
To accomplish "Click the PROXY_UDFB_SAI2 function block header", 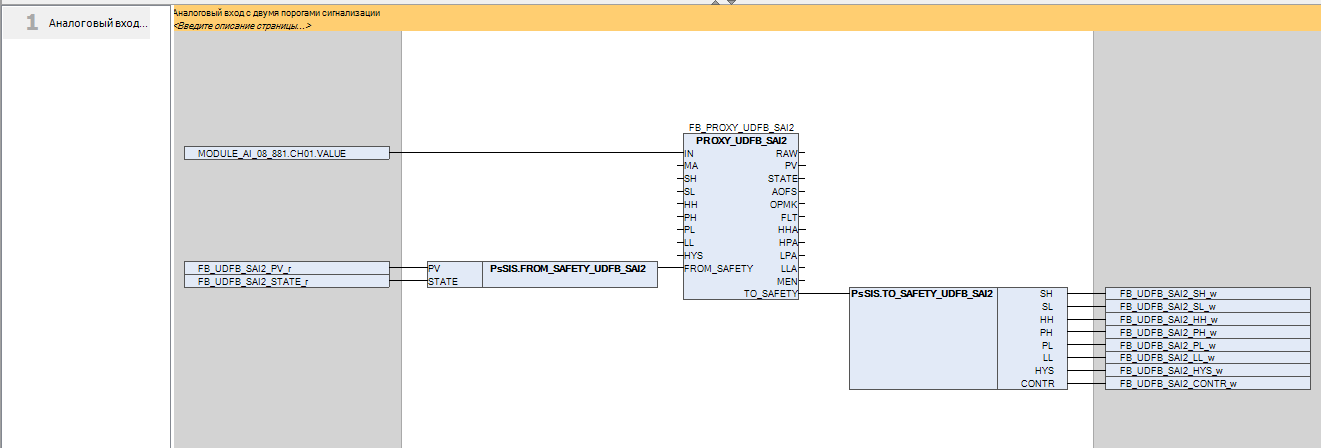I will tap(742, 141).
